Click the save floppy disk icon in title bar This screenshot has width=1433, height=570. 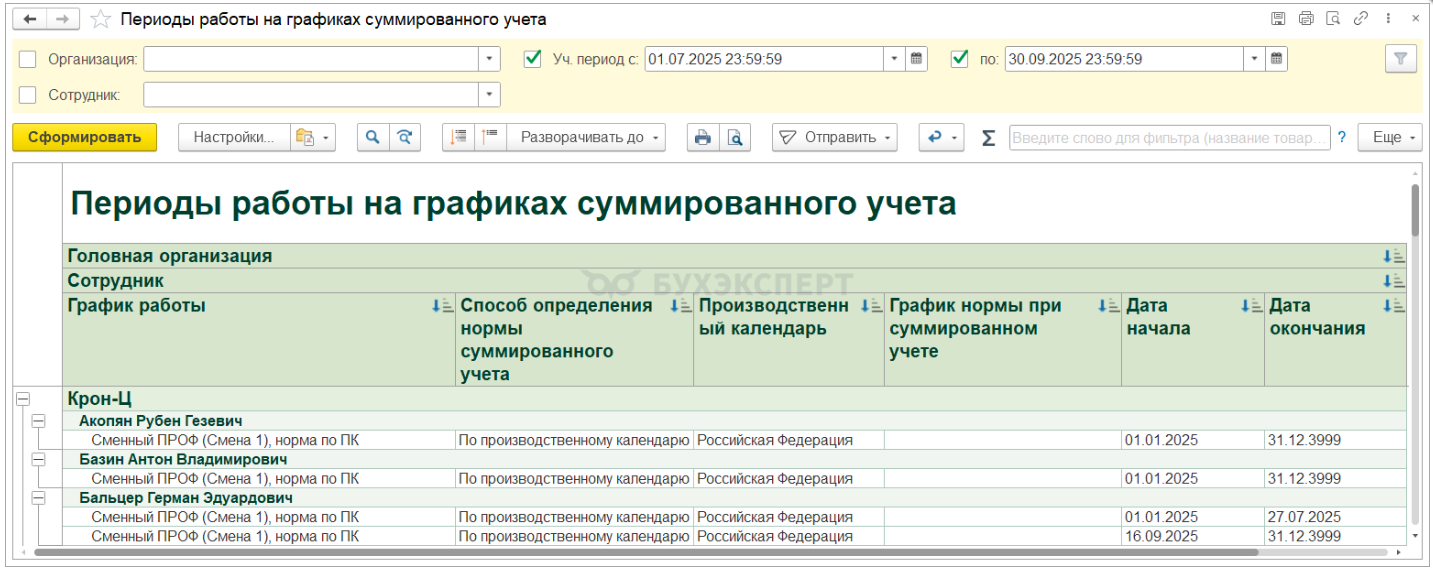click(1278, 18)
